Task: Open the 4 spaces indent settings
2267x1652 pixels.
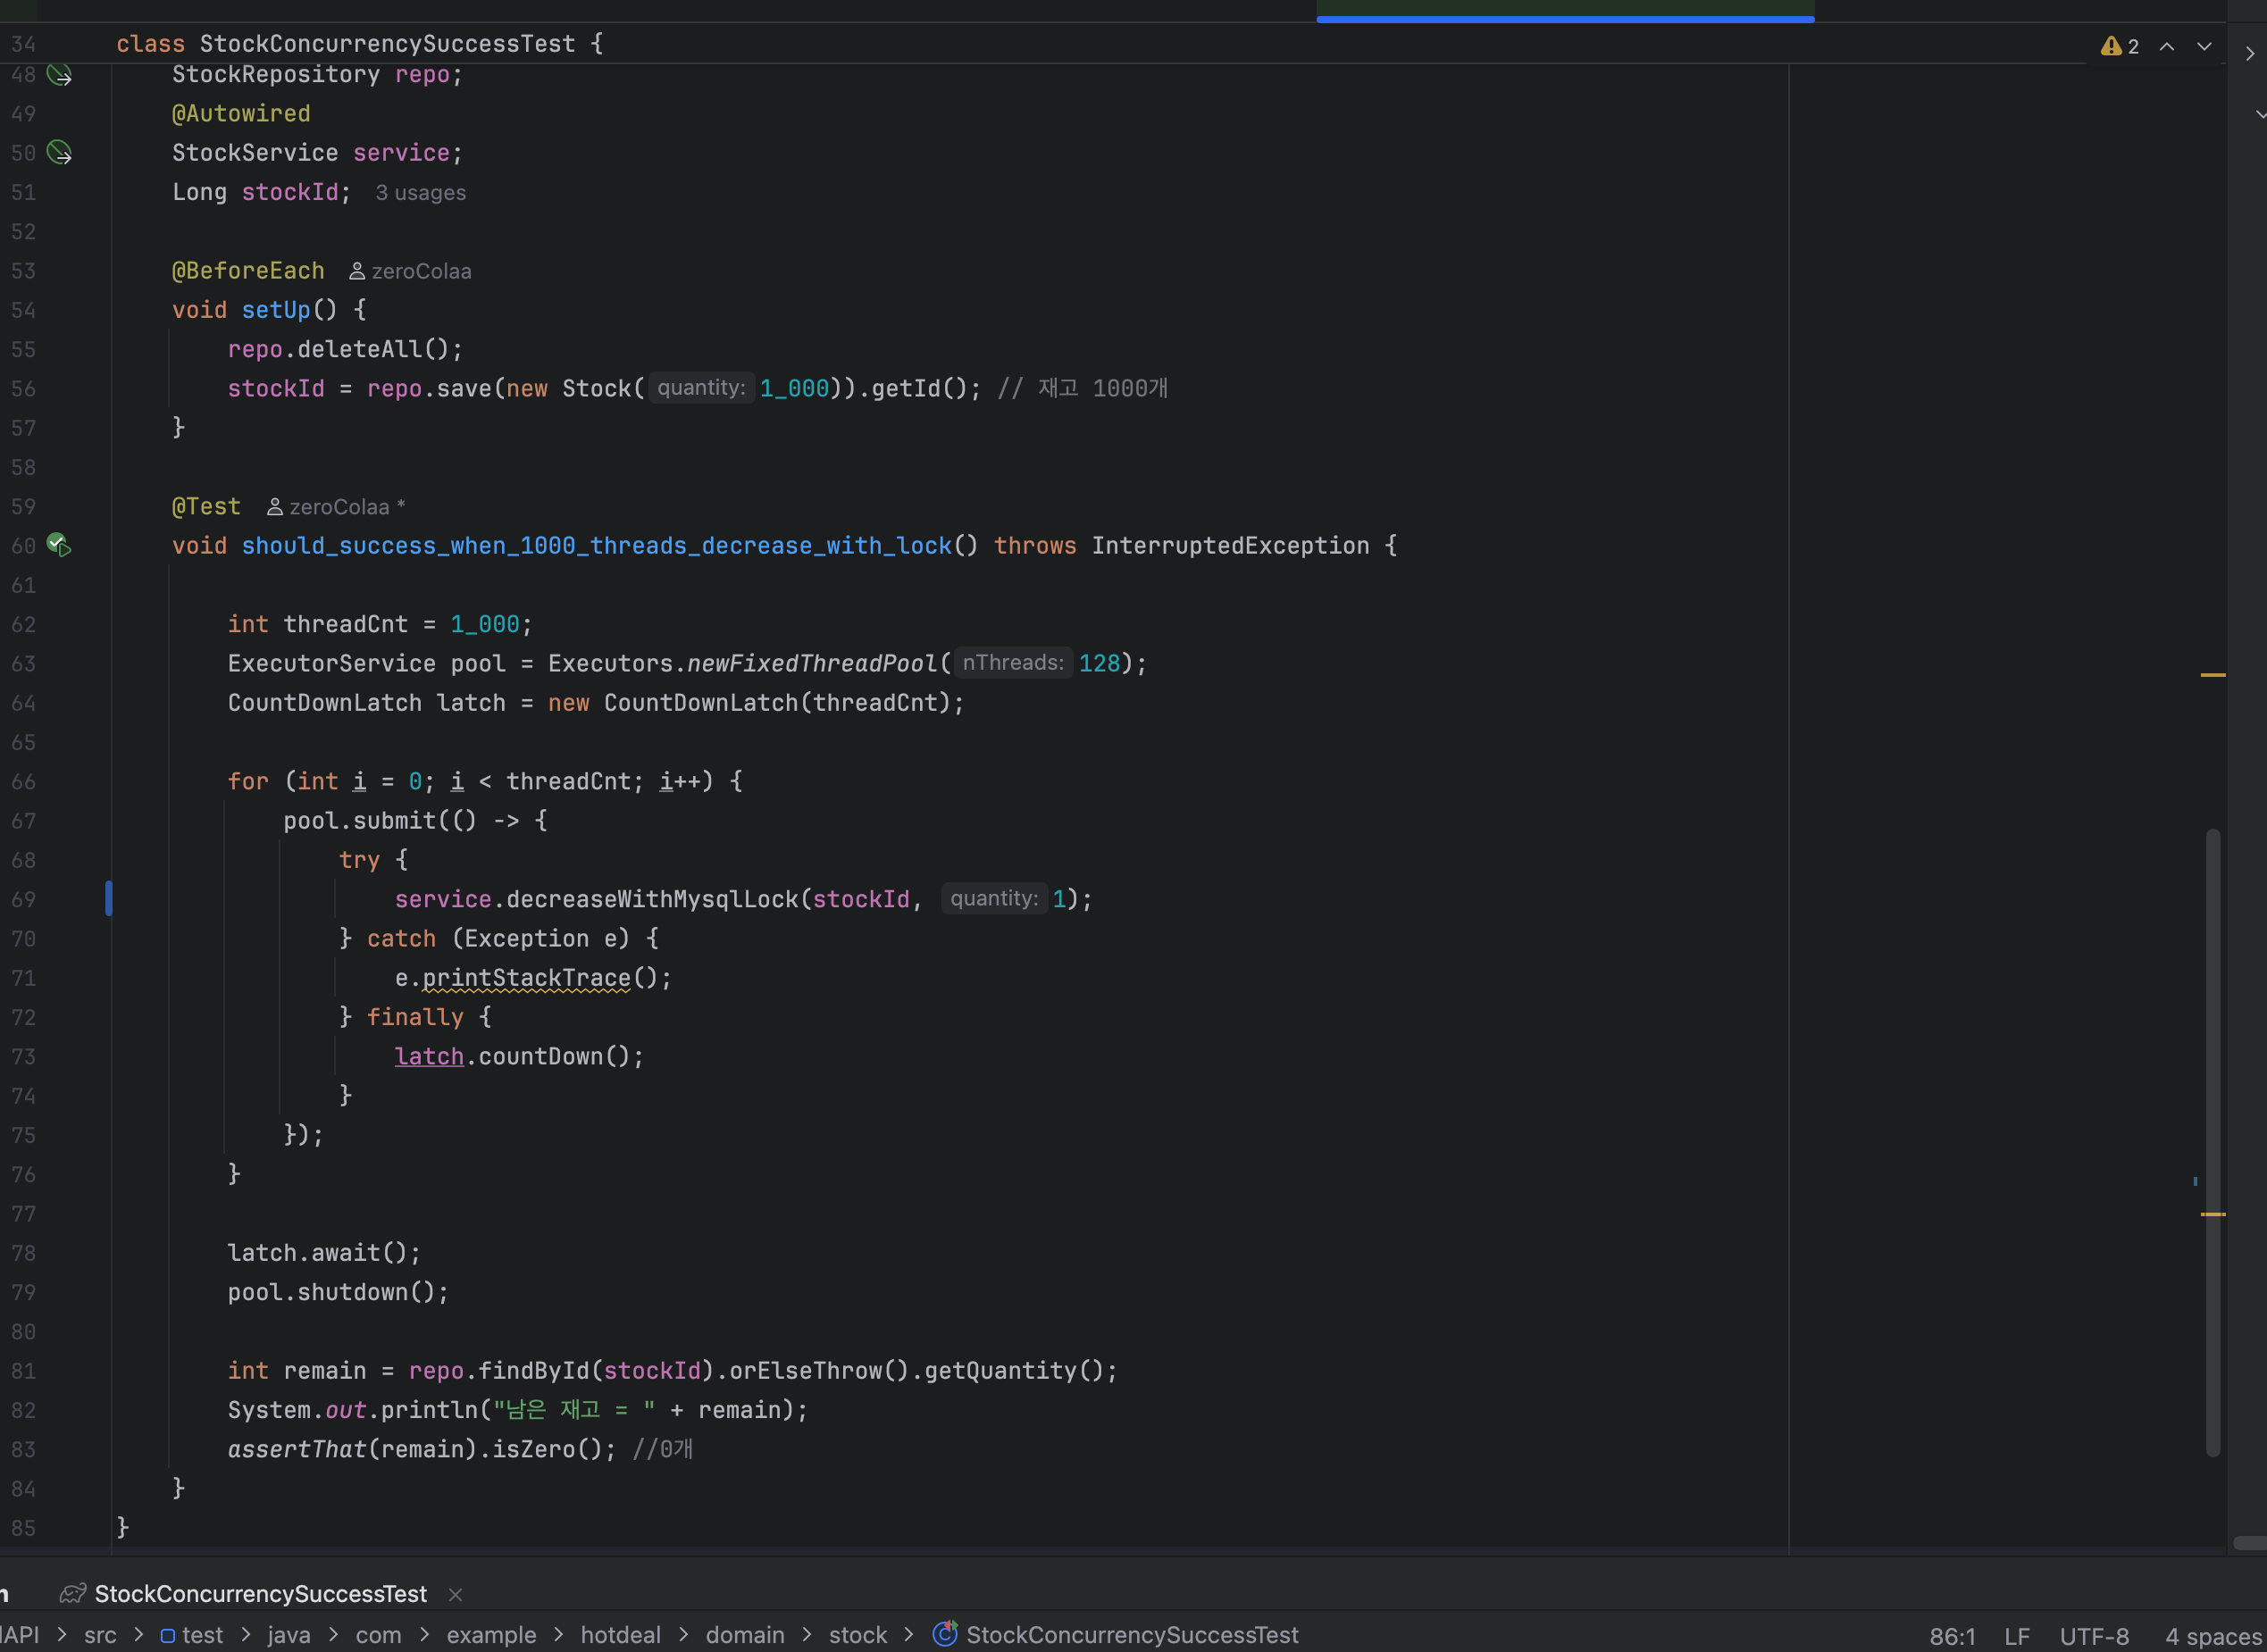Action: (x=2215, y=1636)
